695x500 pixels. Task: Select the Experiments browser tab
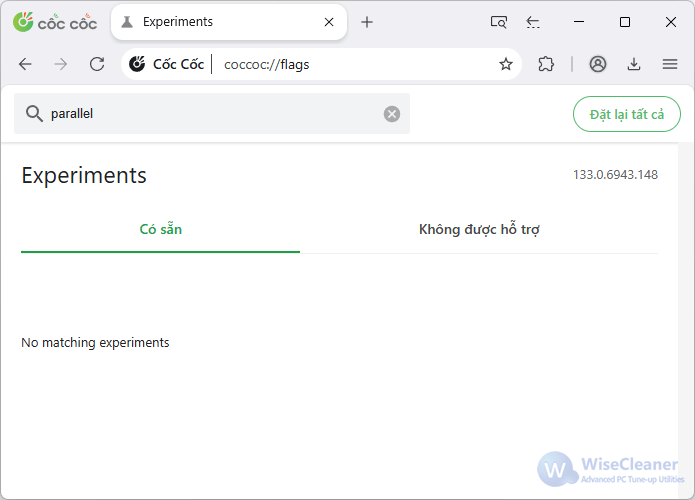(228, 22)
